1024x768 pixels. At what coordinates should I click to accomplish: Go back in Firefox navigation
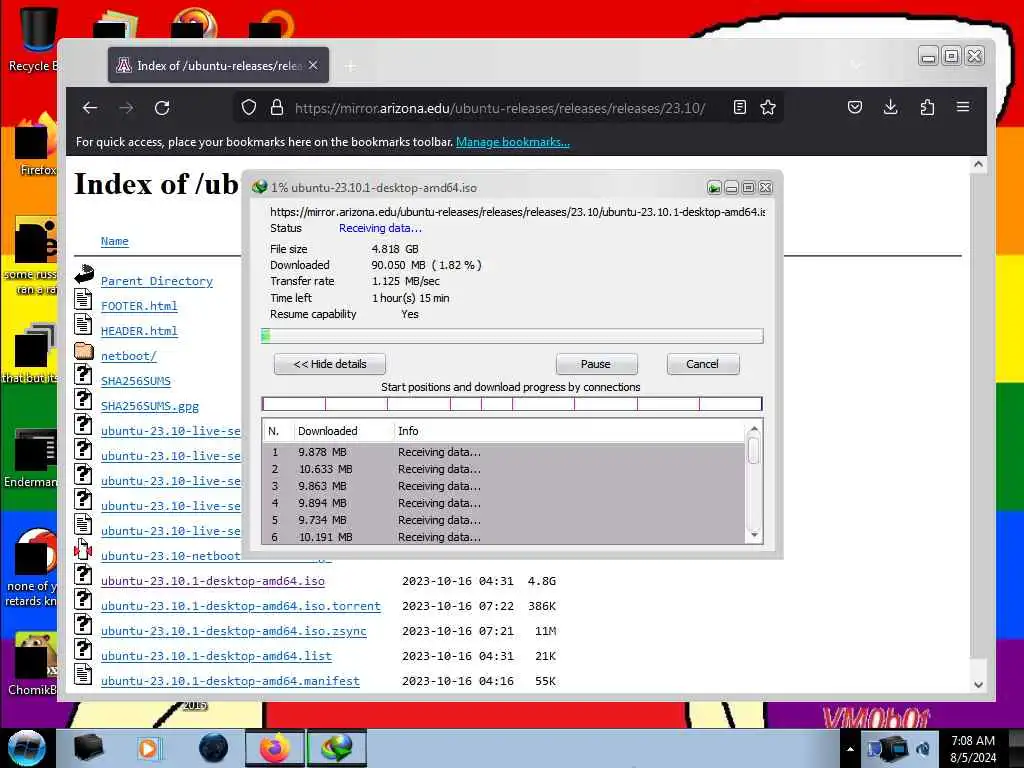pos(90,108)
